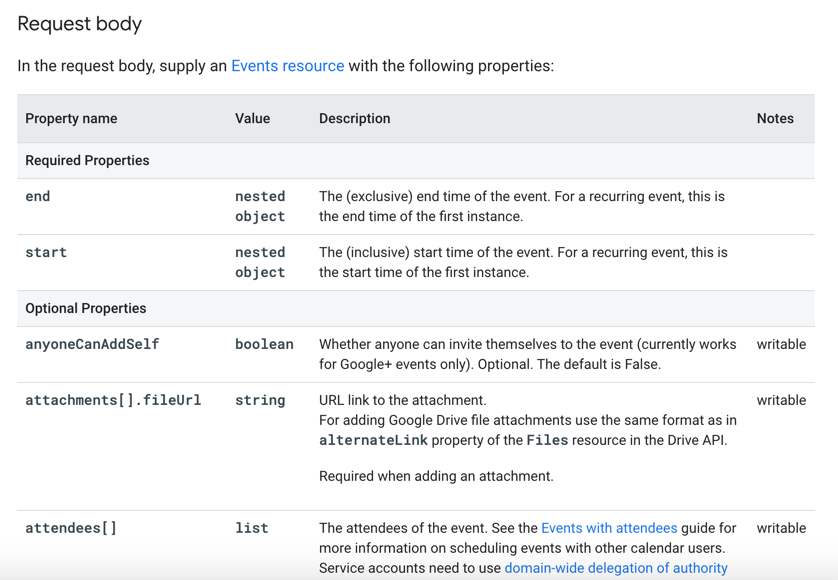
Task: Click the Notes column header
Action: [775, 118]
